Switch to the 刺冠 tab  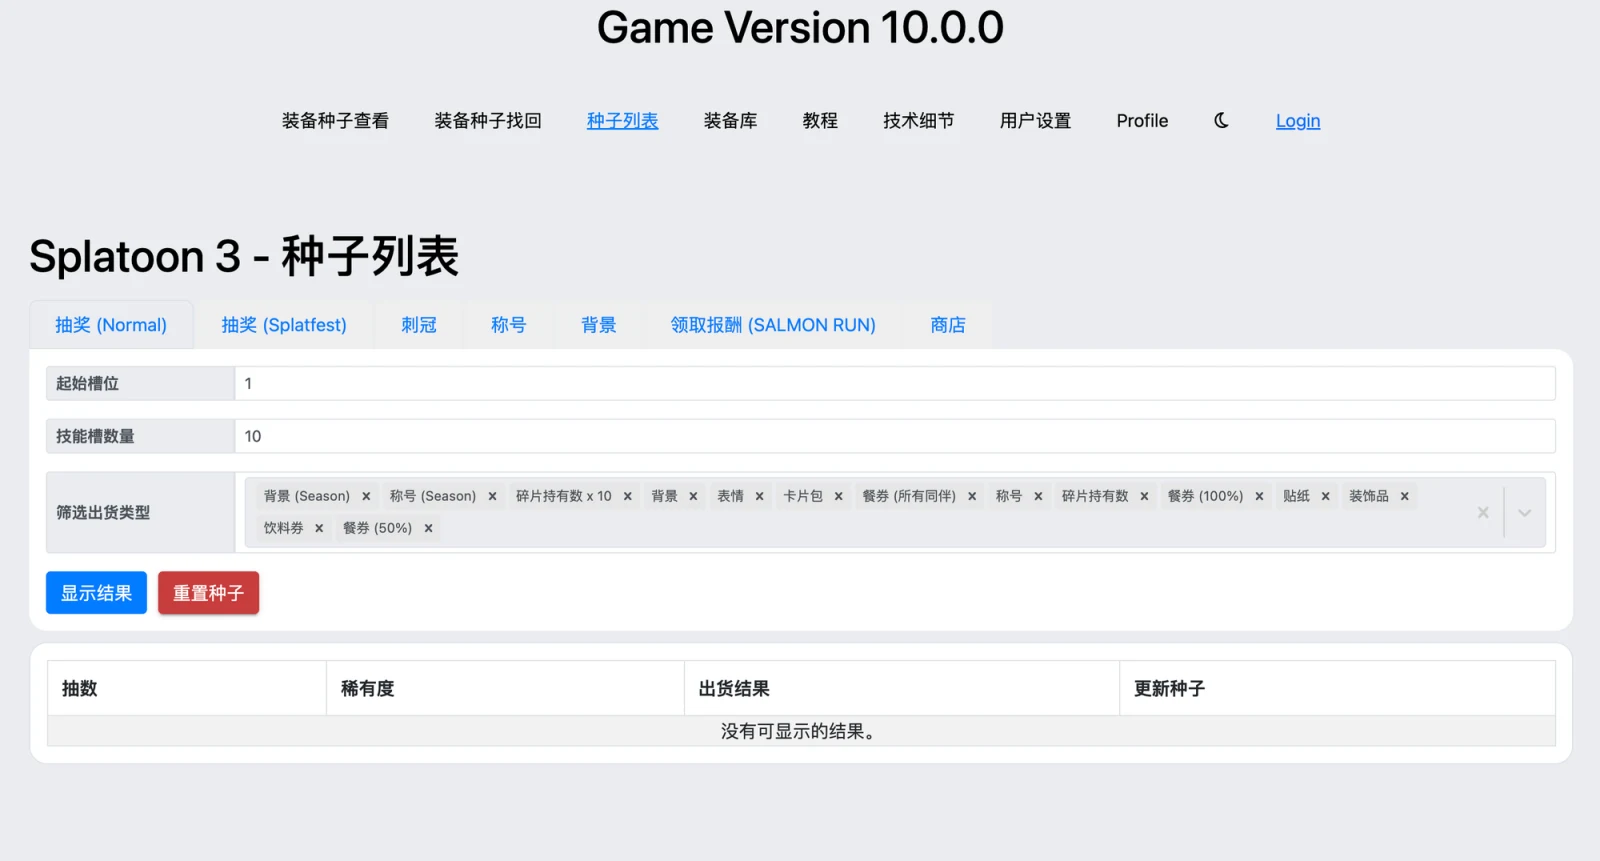point(419,325)
